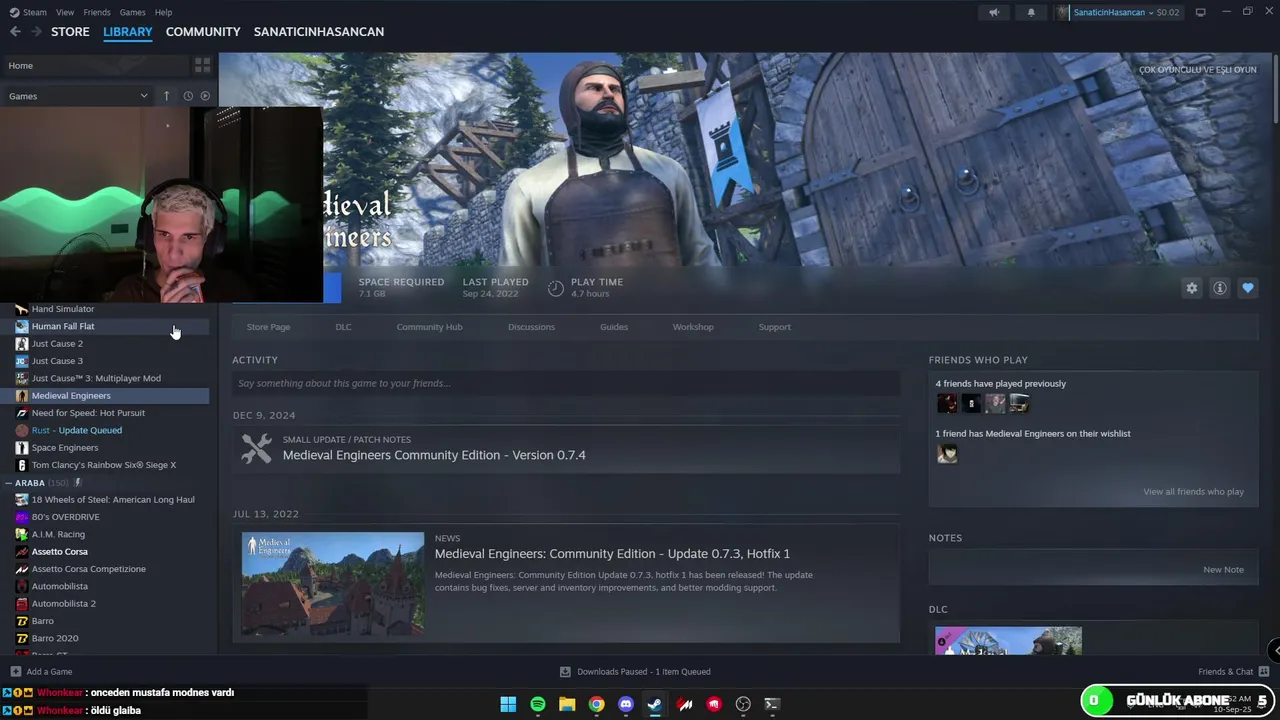The image size is (1280, 720).
Task: Create a New Note
Action: [1223, 570]
